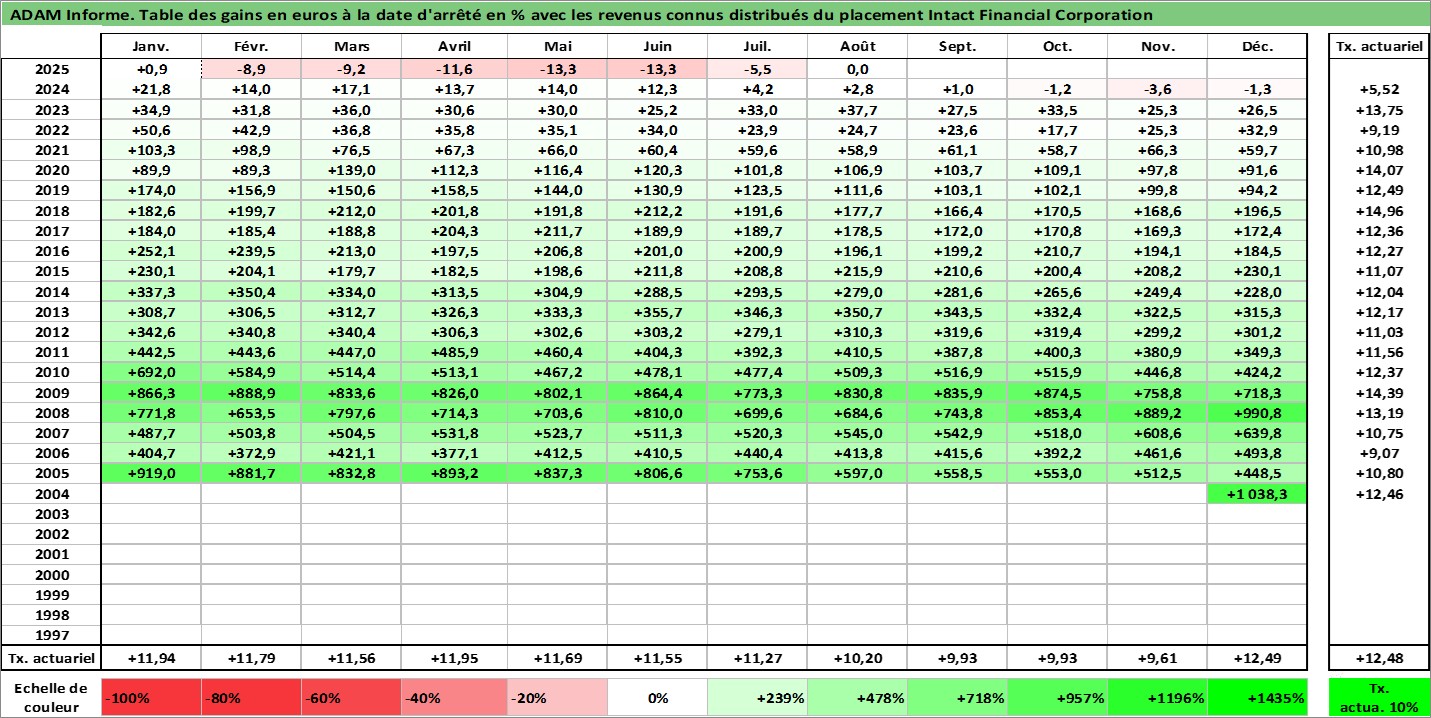Click the +252,1 cell in 2016 row
The height and width of the screenshot is (718, 1431).
click(x=152, y=251)
